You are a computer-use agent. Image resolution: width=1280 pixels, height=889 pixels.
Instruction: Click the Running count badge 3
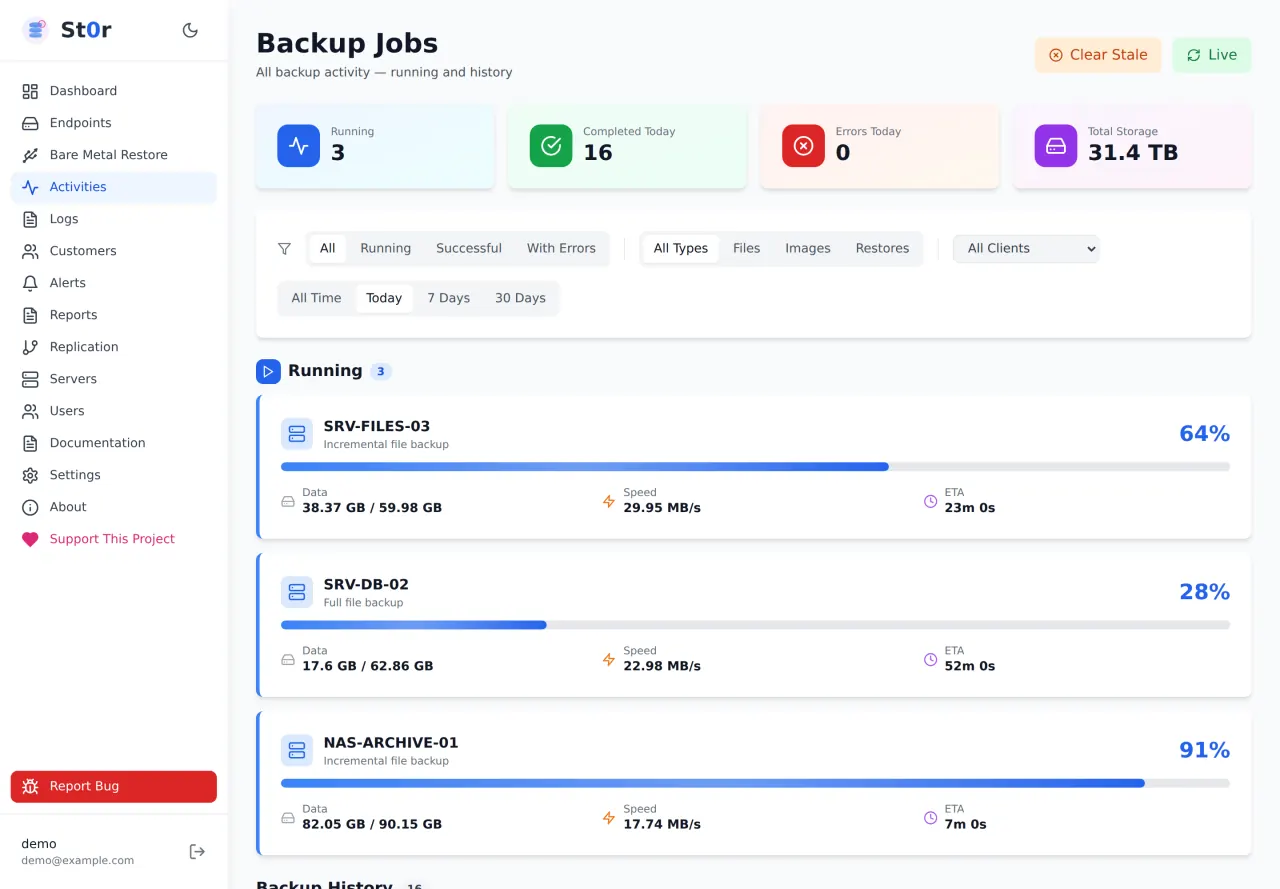click(381, 372)
